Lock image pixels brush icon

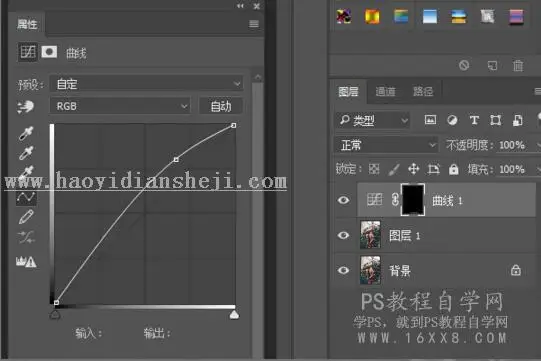point(394,169)
